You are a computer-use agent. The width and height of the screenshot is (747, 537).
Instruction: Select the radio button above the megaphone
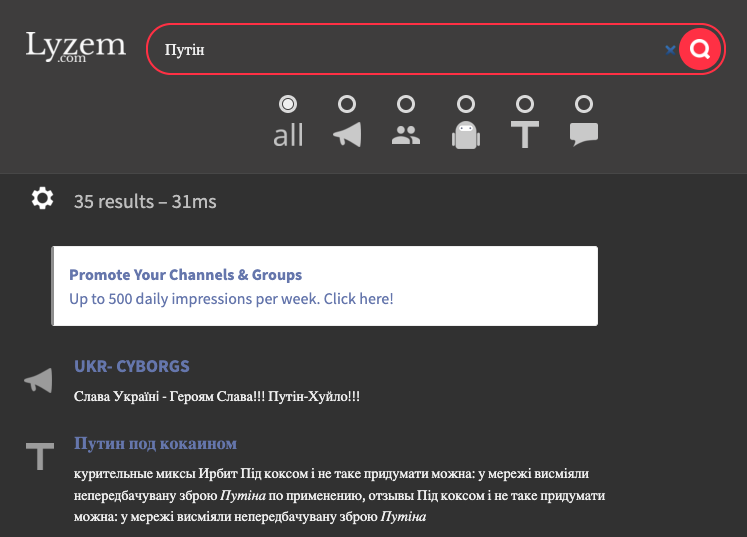(347, 104)
